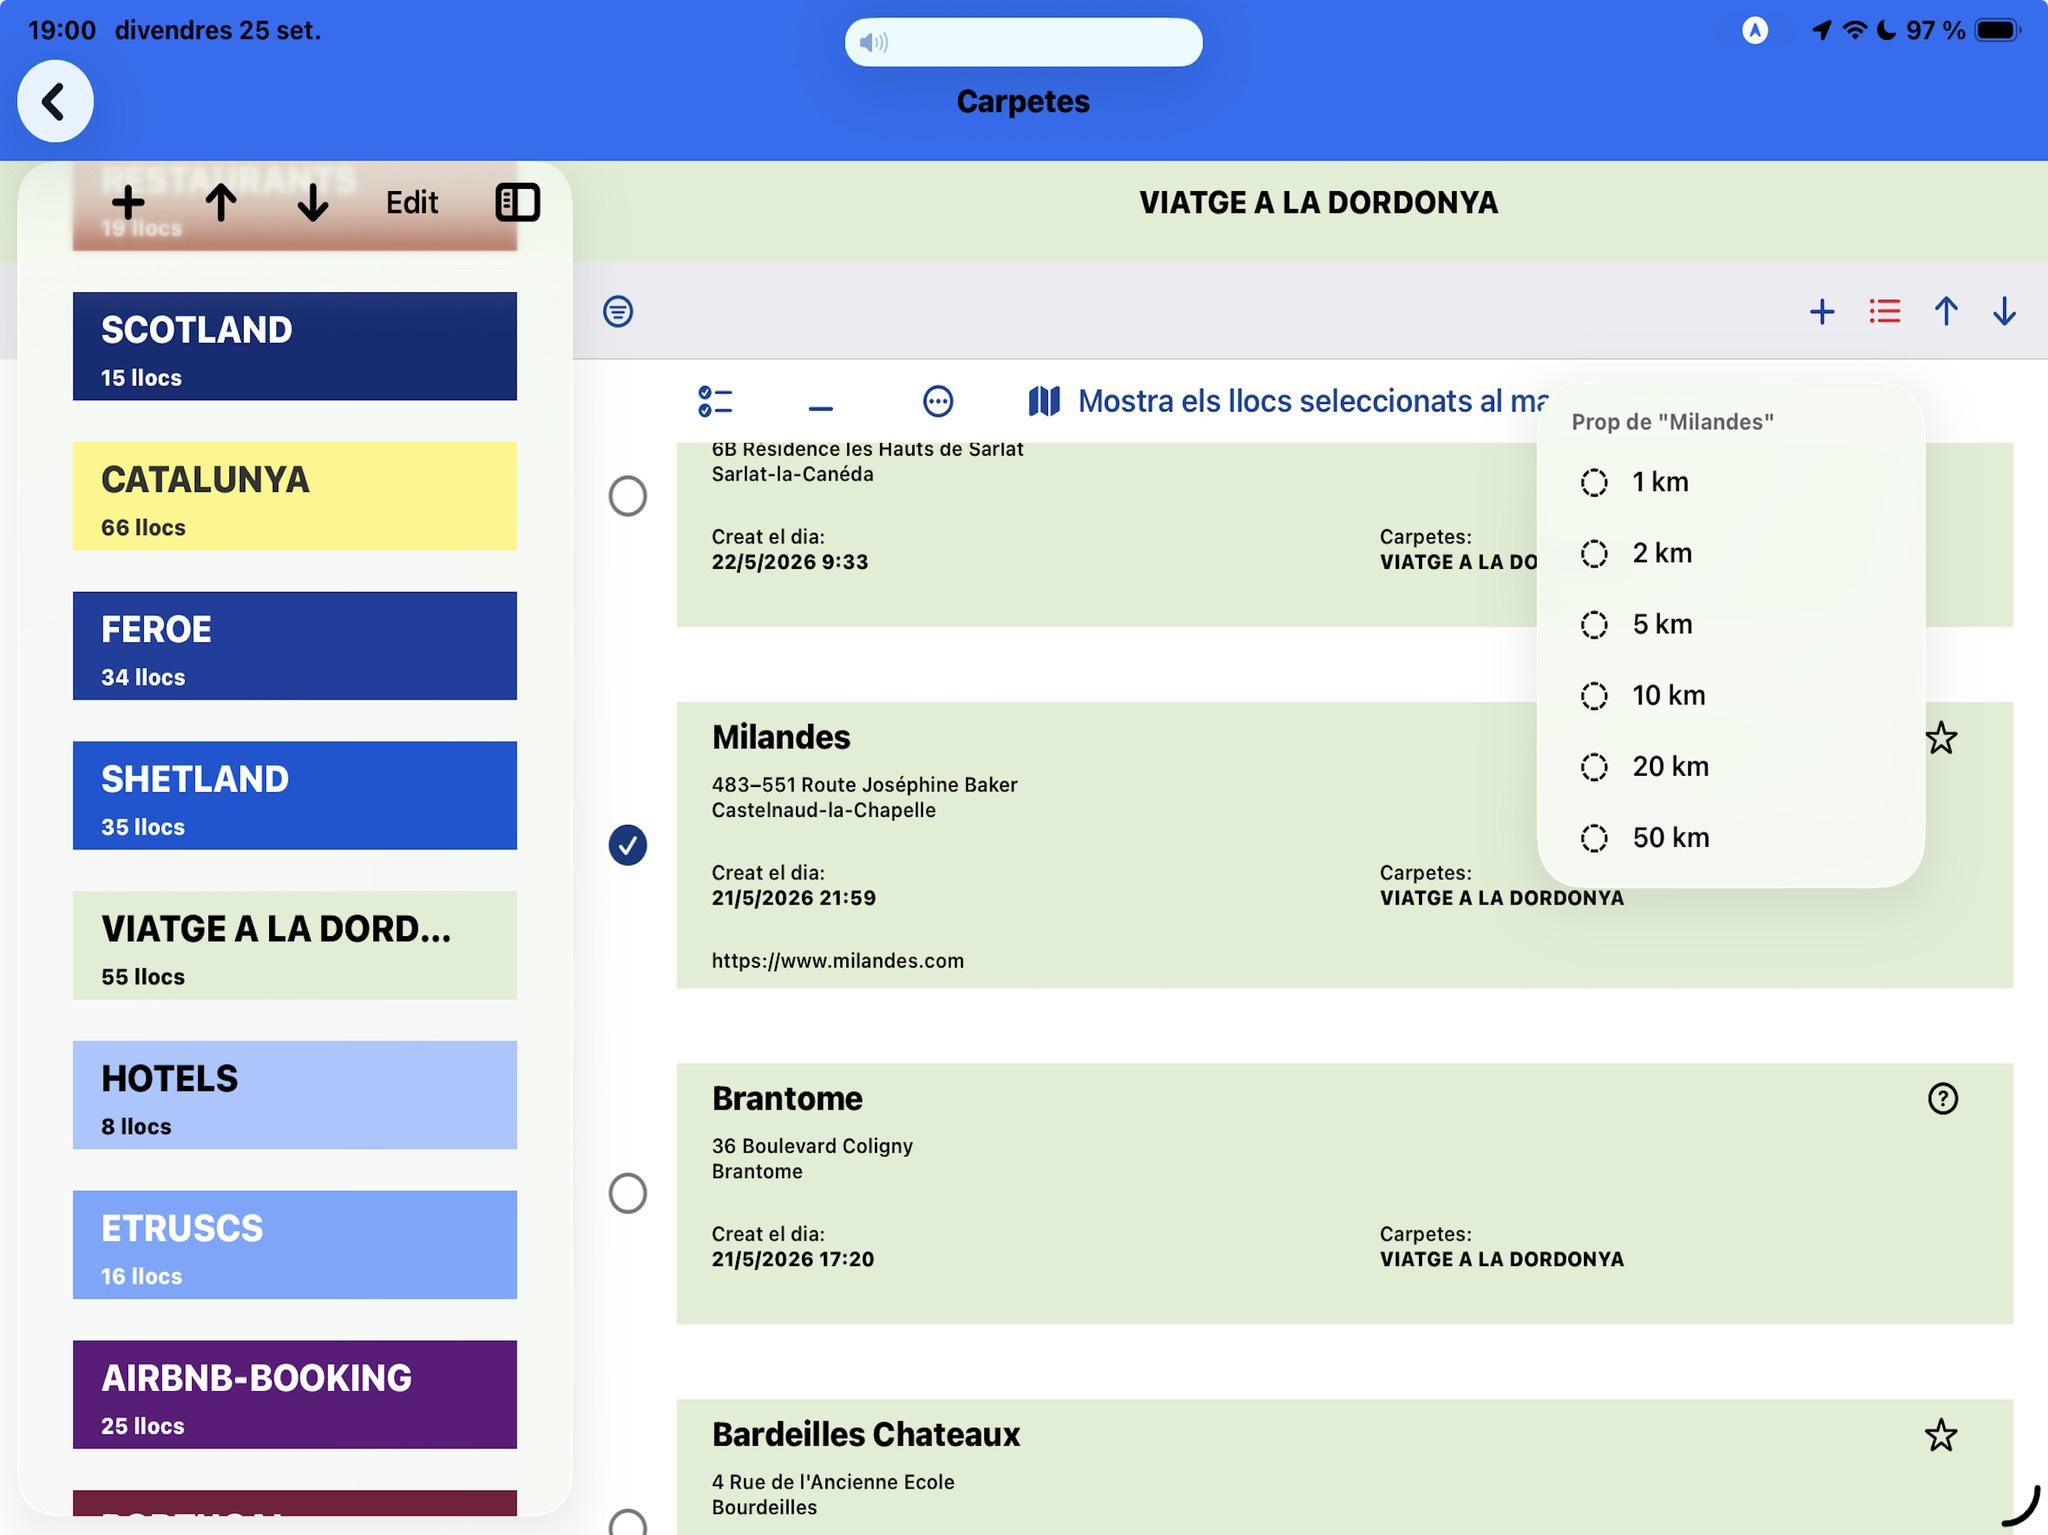Go back with the chevron button
This screenshot has height=1535, width=2048.
pyautogui.click(x=55, y=101)
